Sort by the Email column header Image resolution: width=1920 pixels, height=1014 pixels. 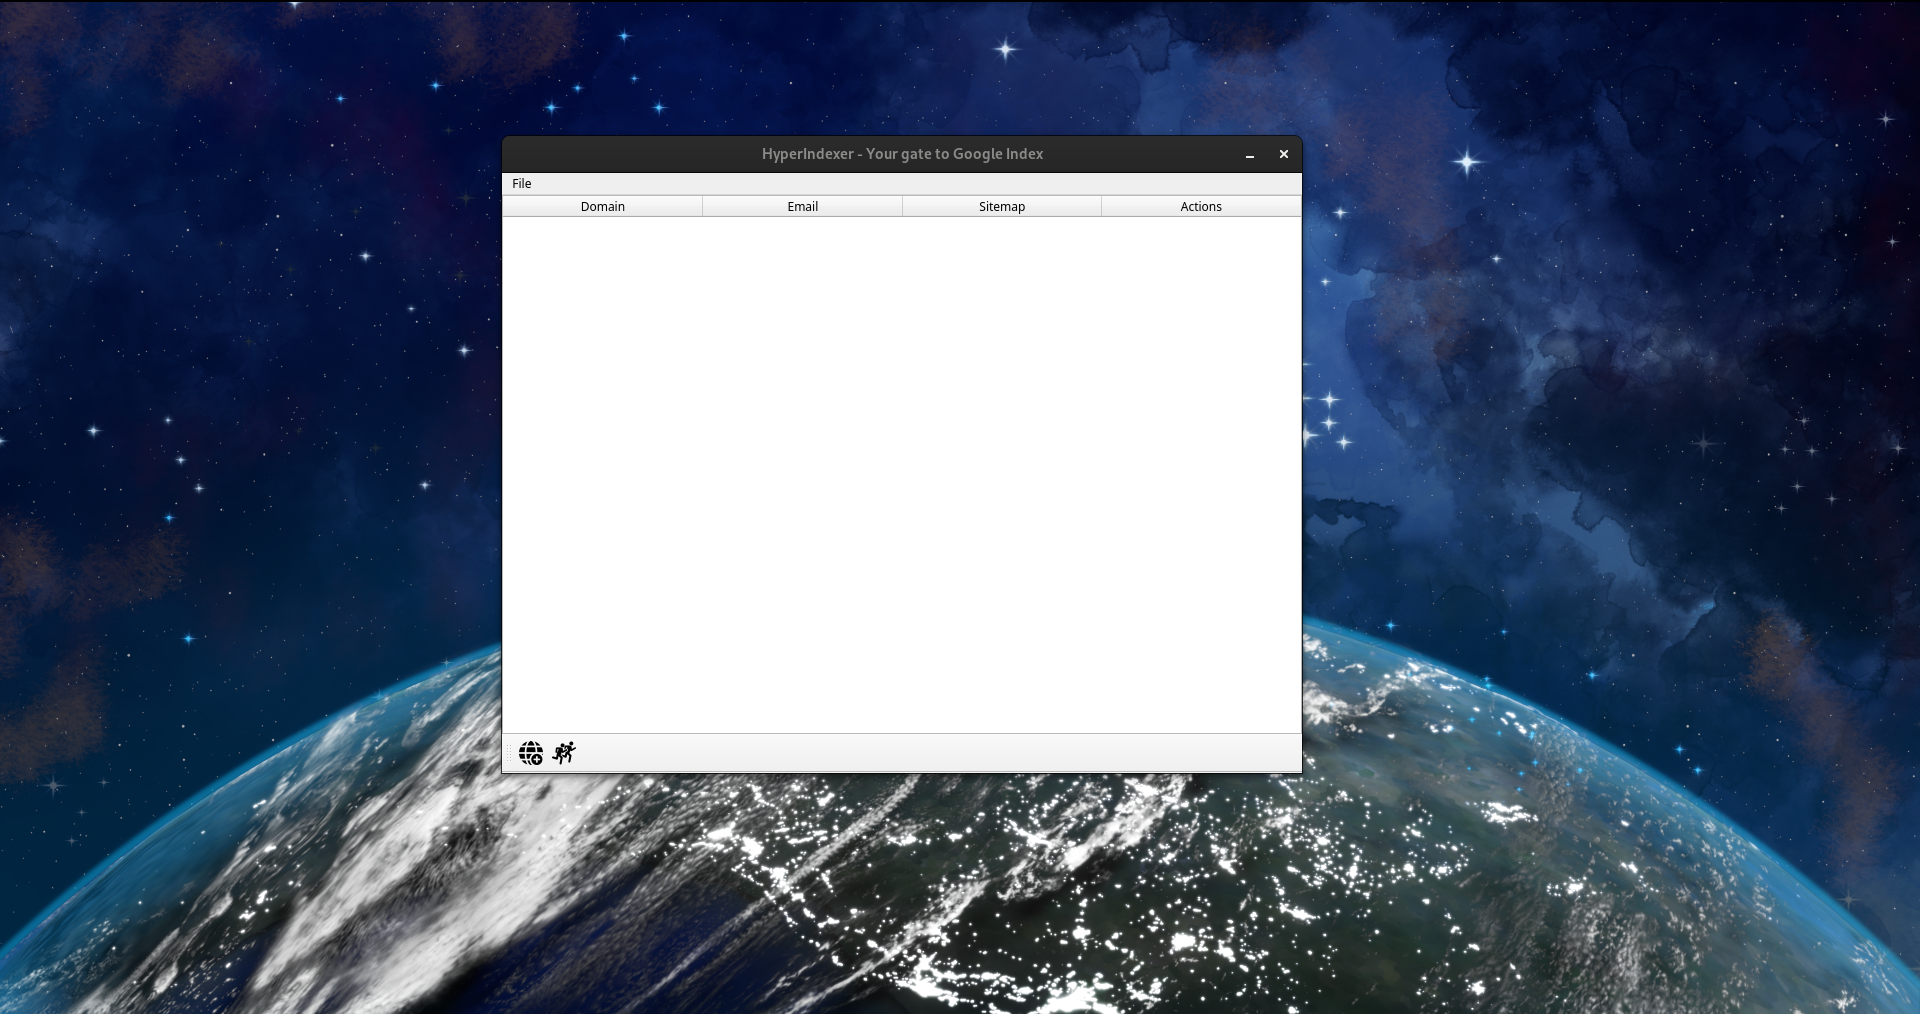[x=803, y=206]
